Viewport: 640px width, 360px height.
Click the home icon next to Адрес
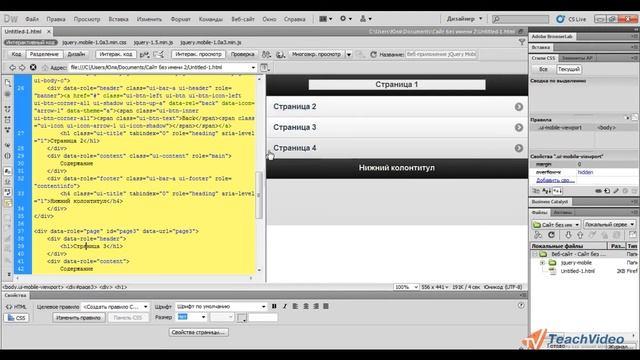(x=45, y=68)
